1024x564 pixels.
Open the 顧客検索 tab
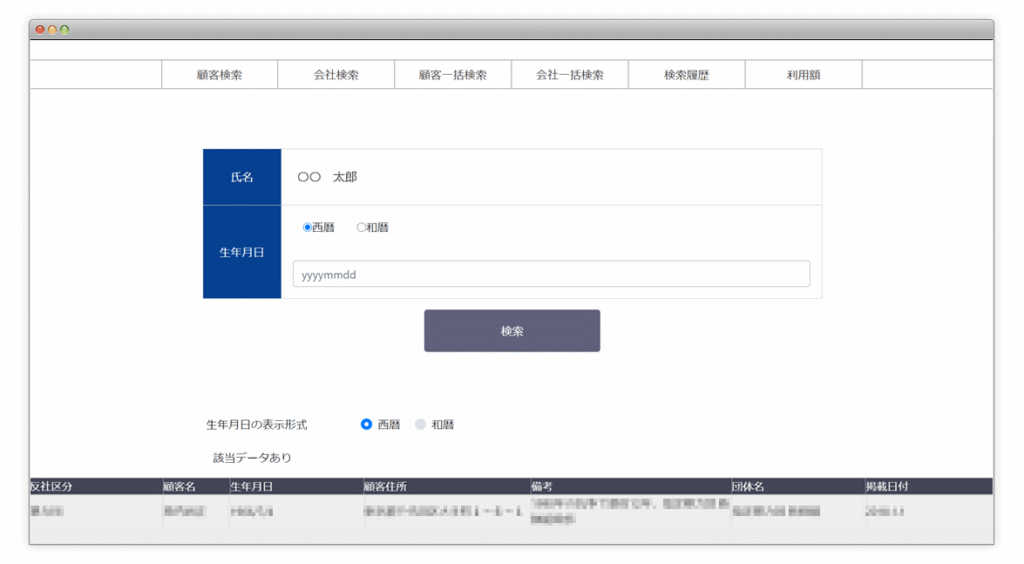[219, 75]
